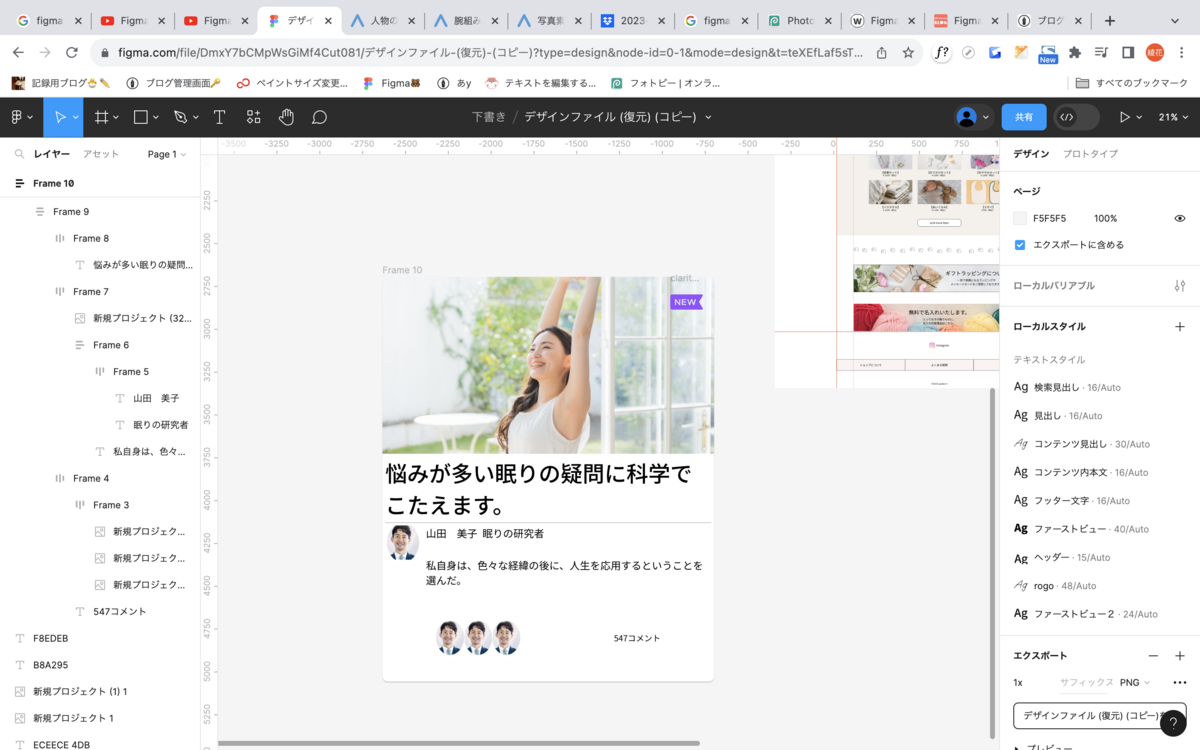This screenshot has height=750, width=1200.
Task: Click the 共有 share button
Action: [1024, 117]
